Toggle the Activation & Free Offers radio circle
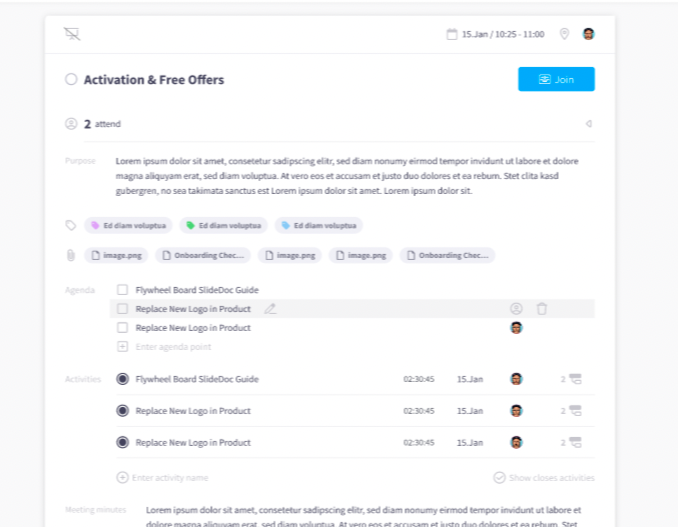Screen dimensions: 678x527 click(71, 80)
